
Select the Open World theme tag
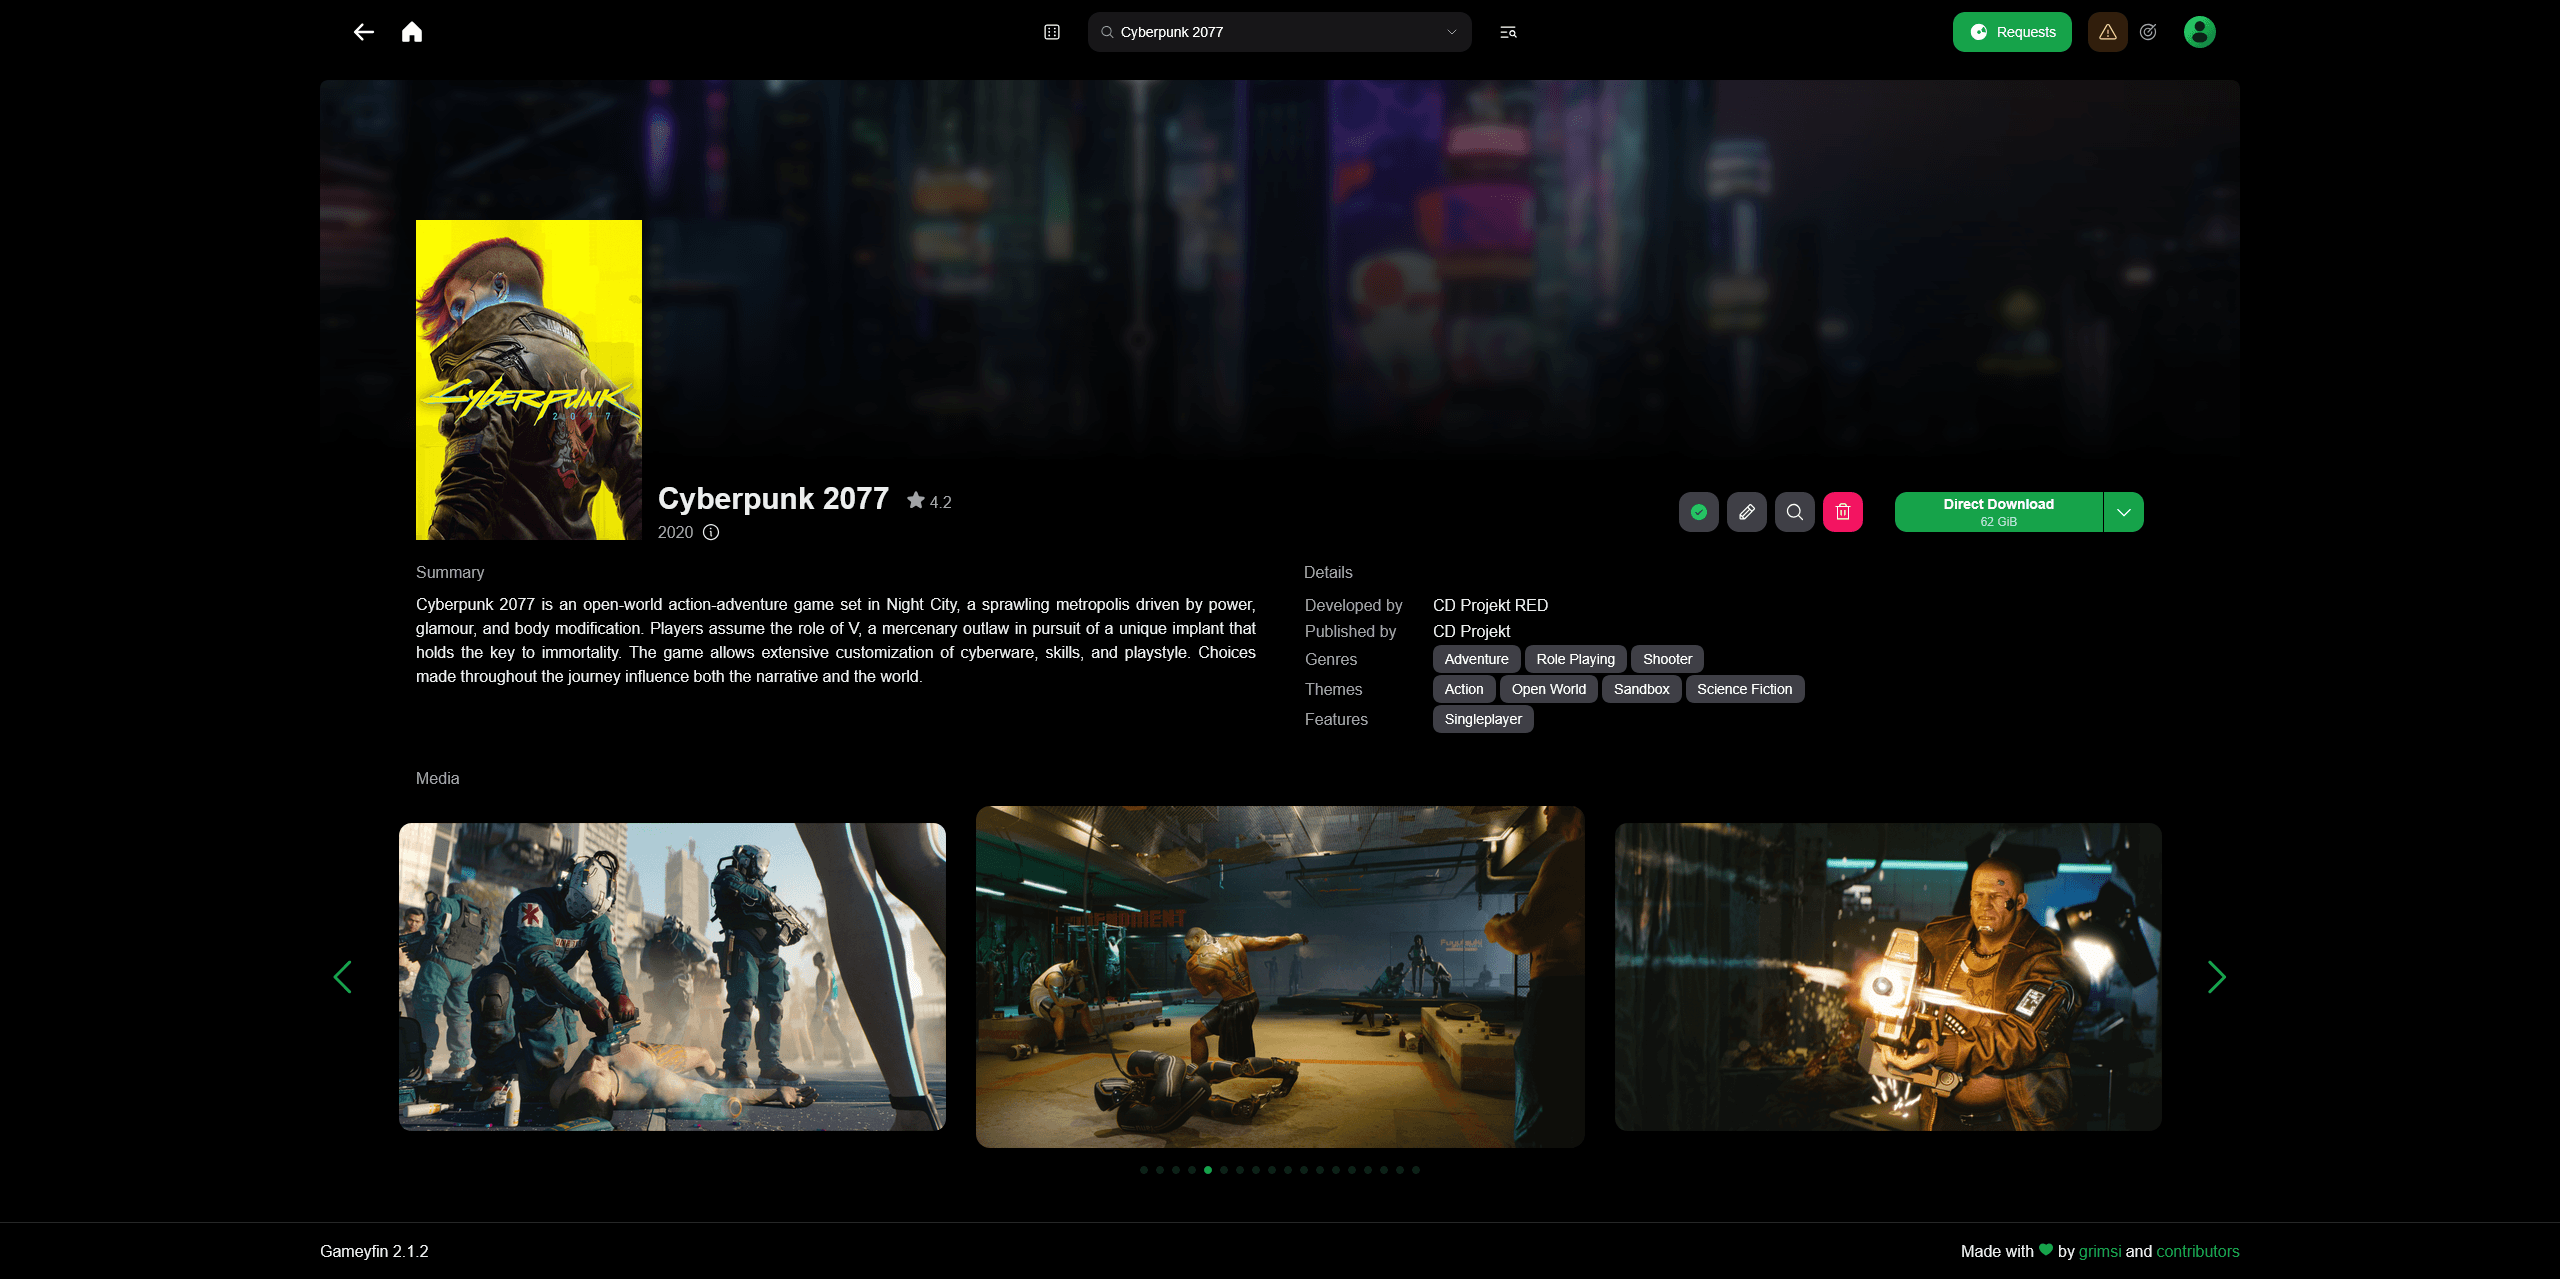point(1548,689)
